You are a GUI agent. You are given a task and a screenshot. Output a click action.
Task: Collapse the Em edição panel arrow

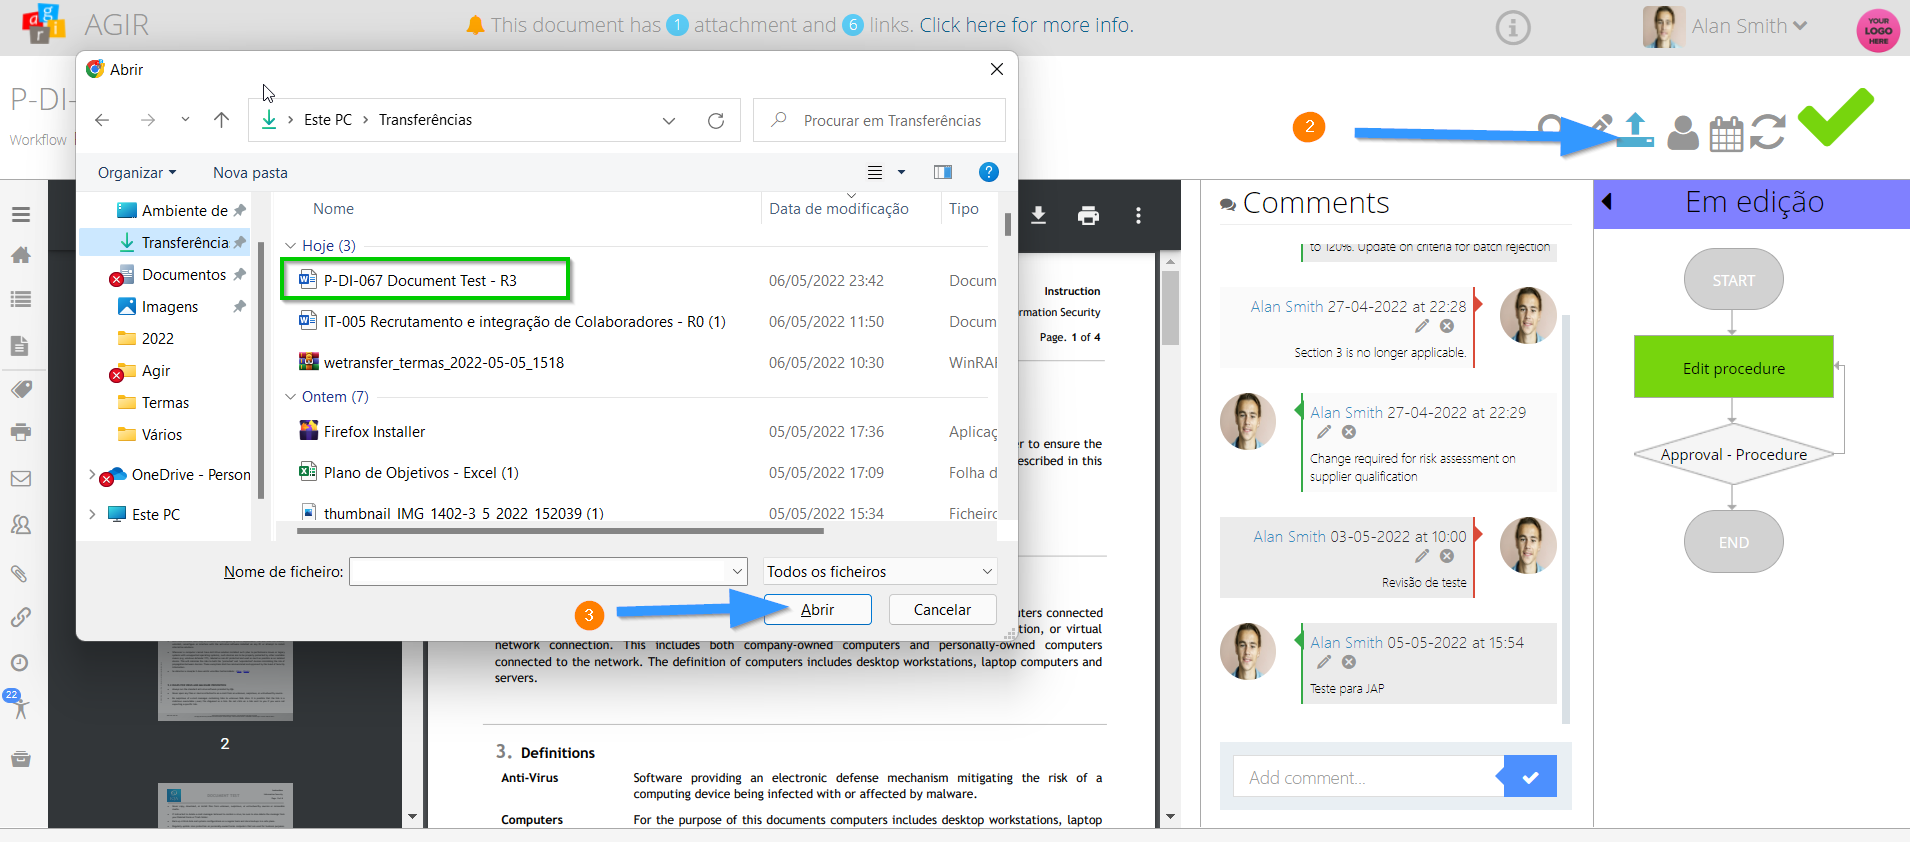pyautogui.click(x=1607, y=201)
